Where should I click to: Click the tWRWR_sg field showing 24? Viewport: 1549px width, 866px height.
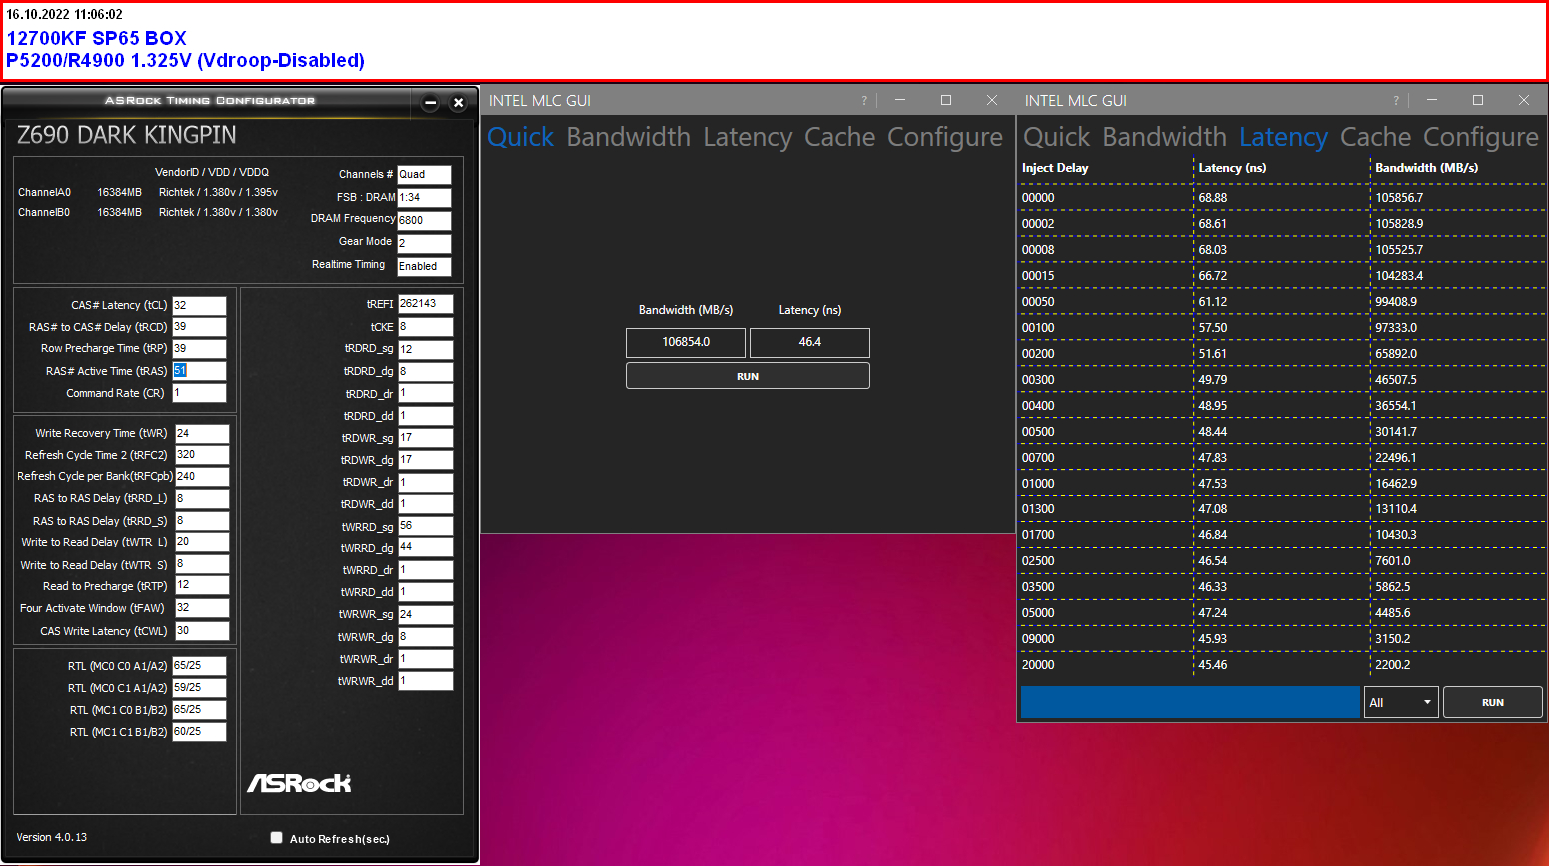point(425,614)
